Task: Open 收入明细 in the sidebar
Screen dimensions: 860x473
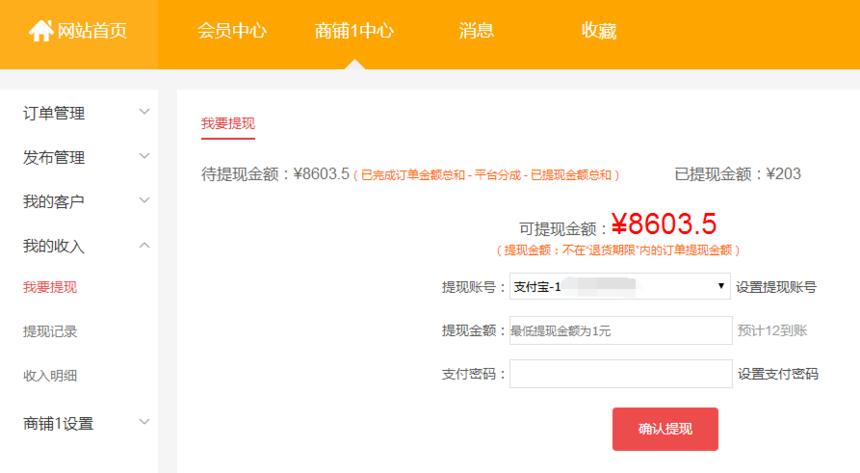Action: click(x=50, y=376)
